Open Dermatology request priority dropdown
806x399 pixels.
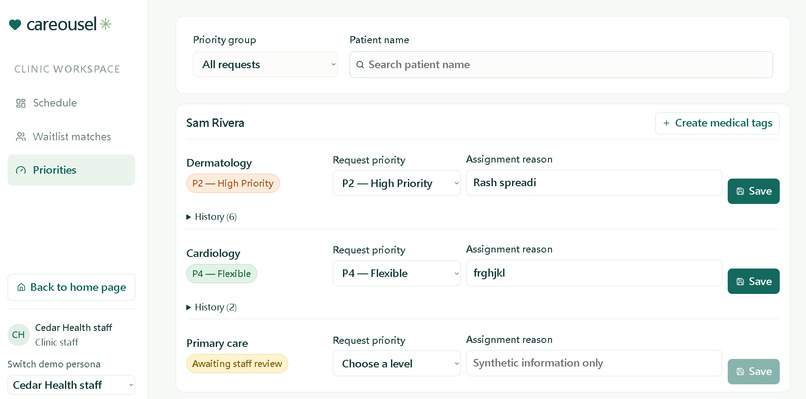(396, 184)
